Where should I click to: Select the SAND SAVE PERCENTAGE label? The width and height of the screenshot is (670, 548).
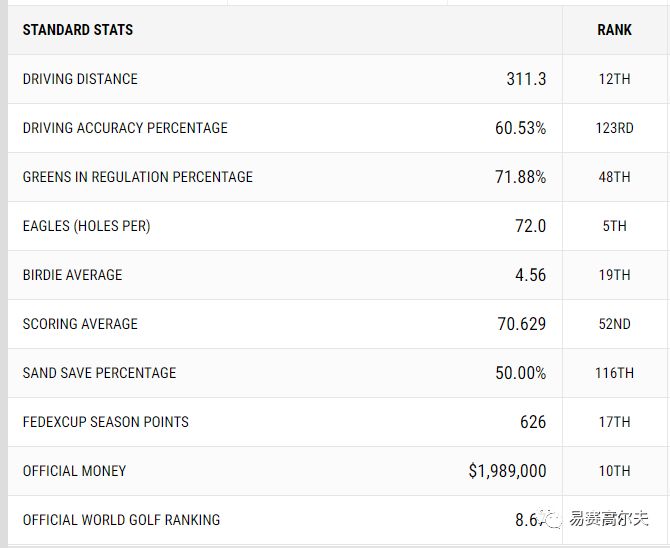click(x=99, y=373)
